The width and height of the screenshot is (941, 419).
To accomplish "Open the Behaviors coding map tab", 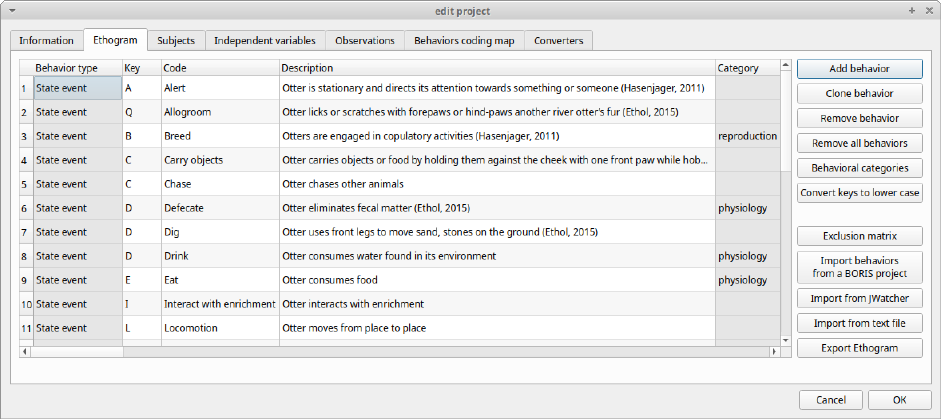I will [x=464, y=40].
